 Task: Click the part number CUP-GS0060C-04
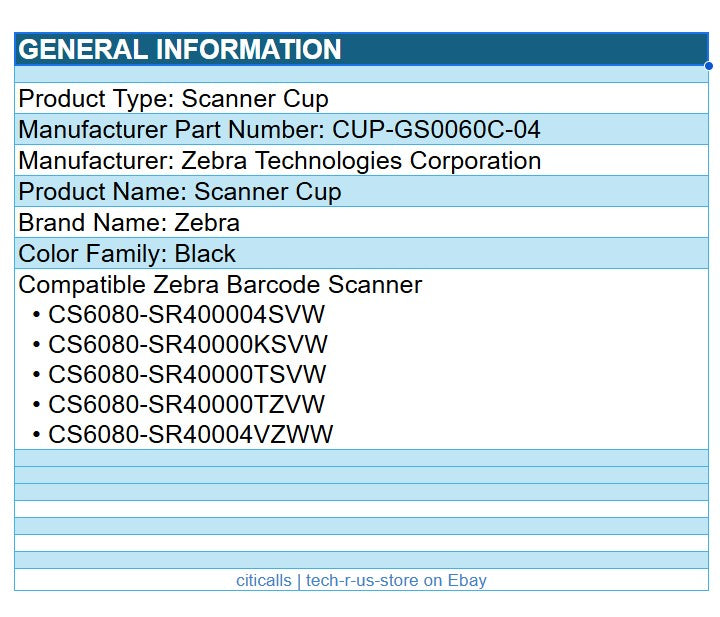436,129
